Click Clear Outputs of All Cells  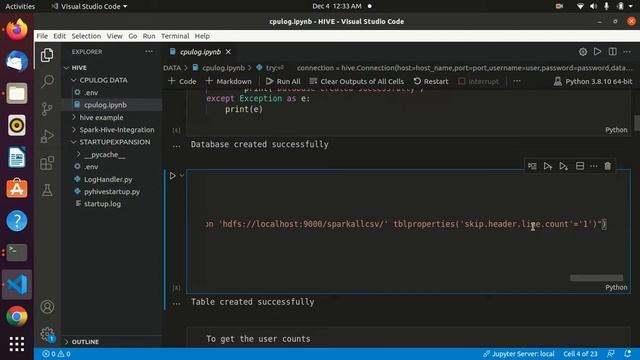click(356, 81)
